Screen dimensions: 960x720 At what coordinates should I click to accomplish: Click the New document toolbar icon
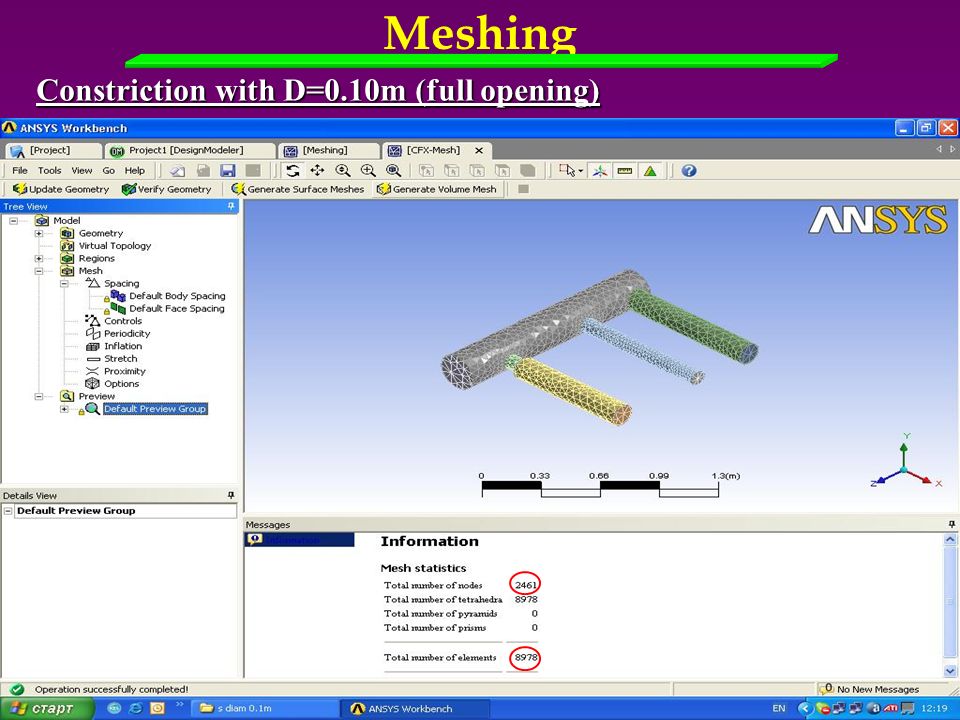178,171
